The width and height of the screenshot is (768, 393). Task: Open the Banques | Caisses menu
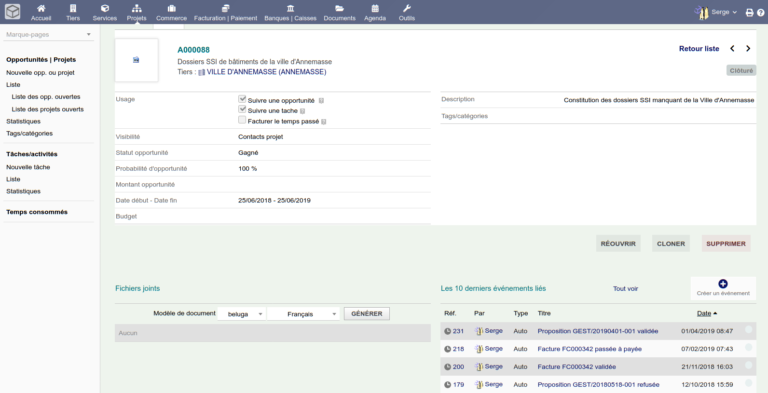click(290, 12)
